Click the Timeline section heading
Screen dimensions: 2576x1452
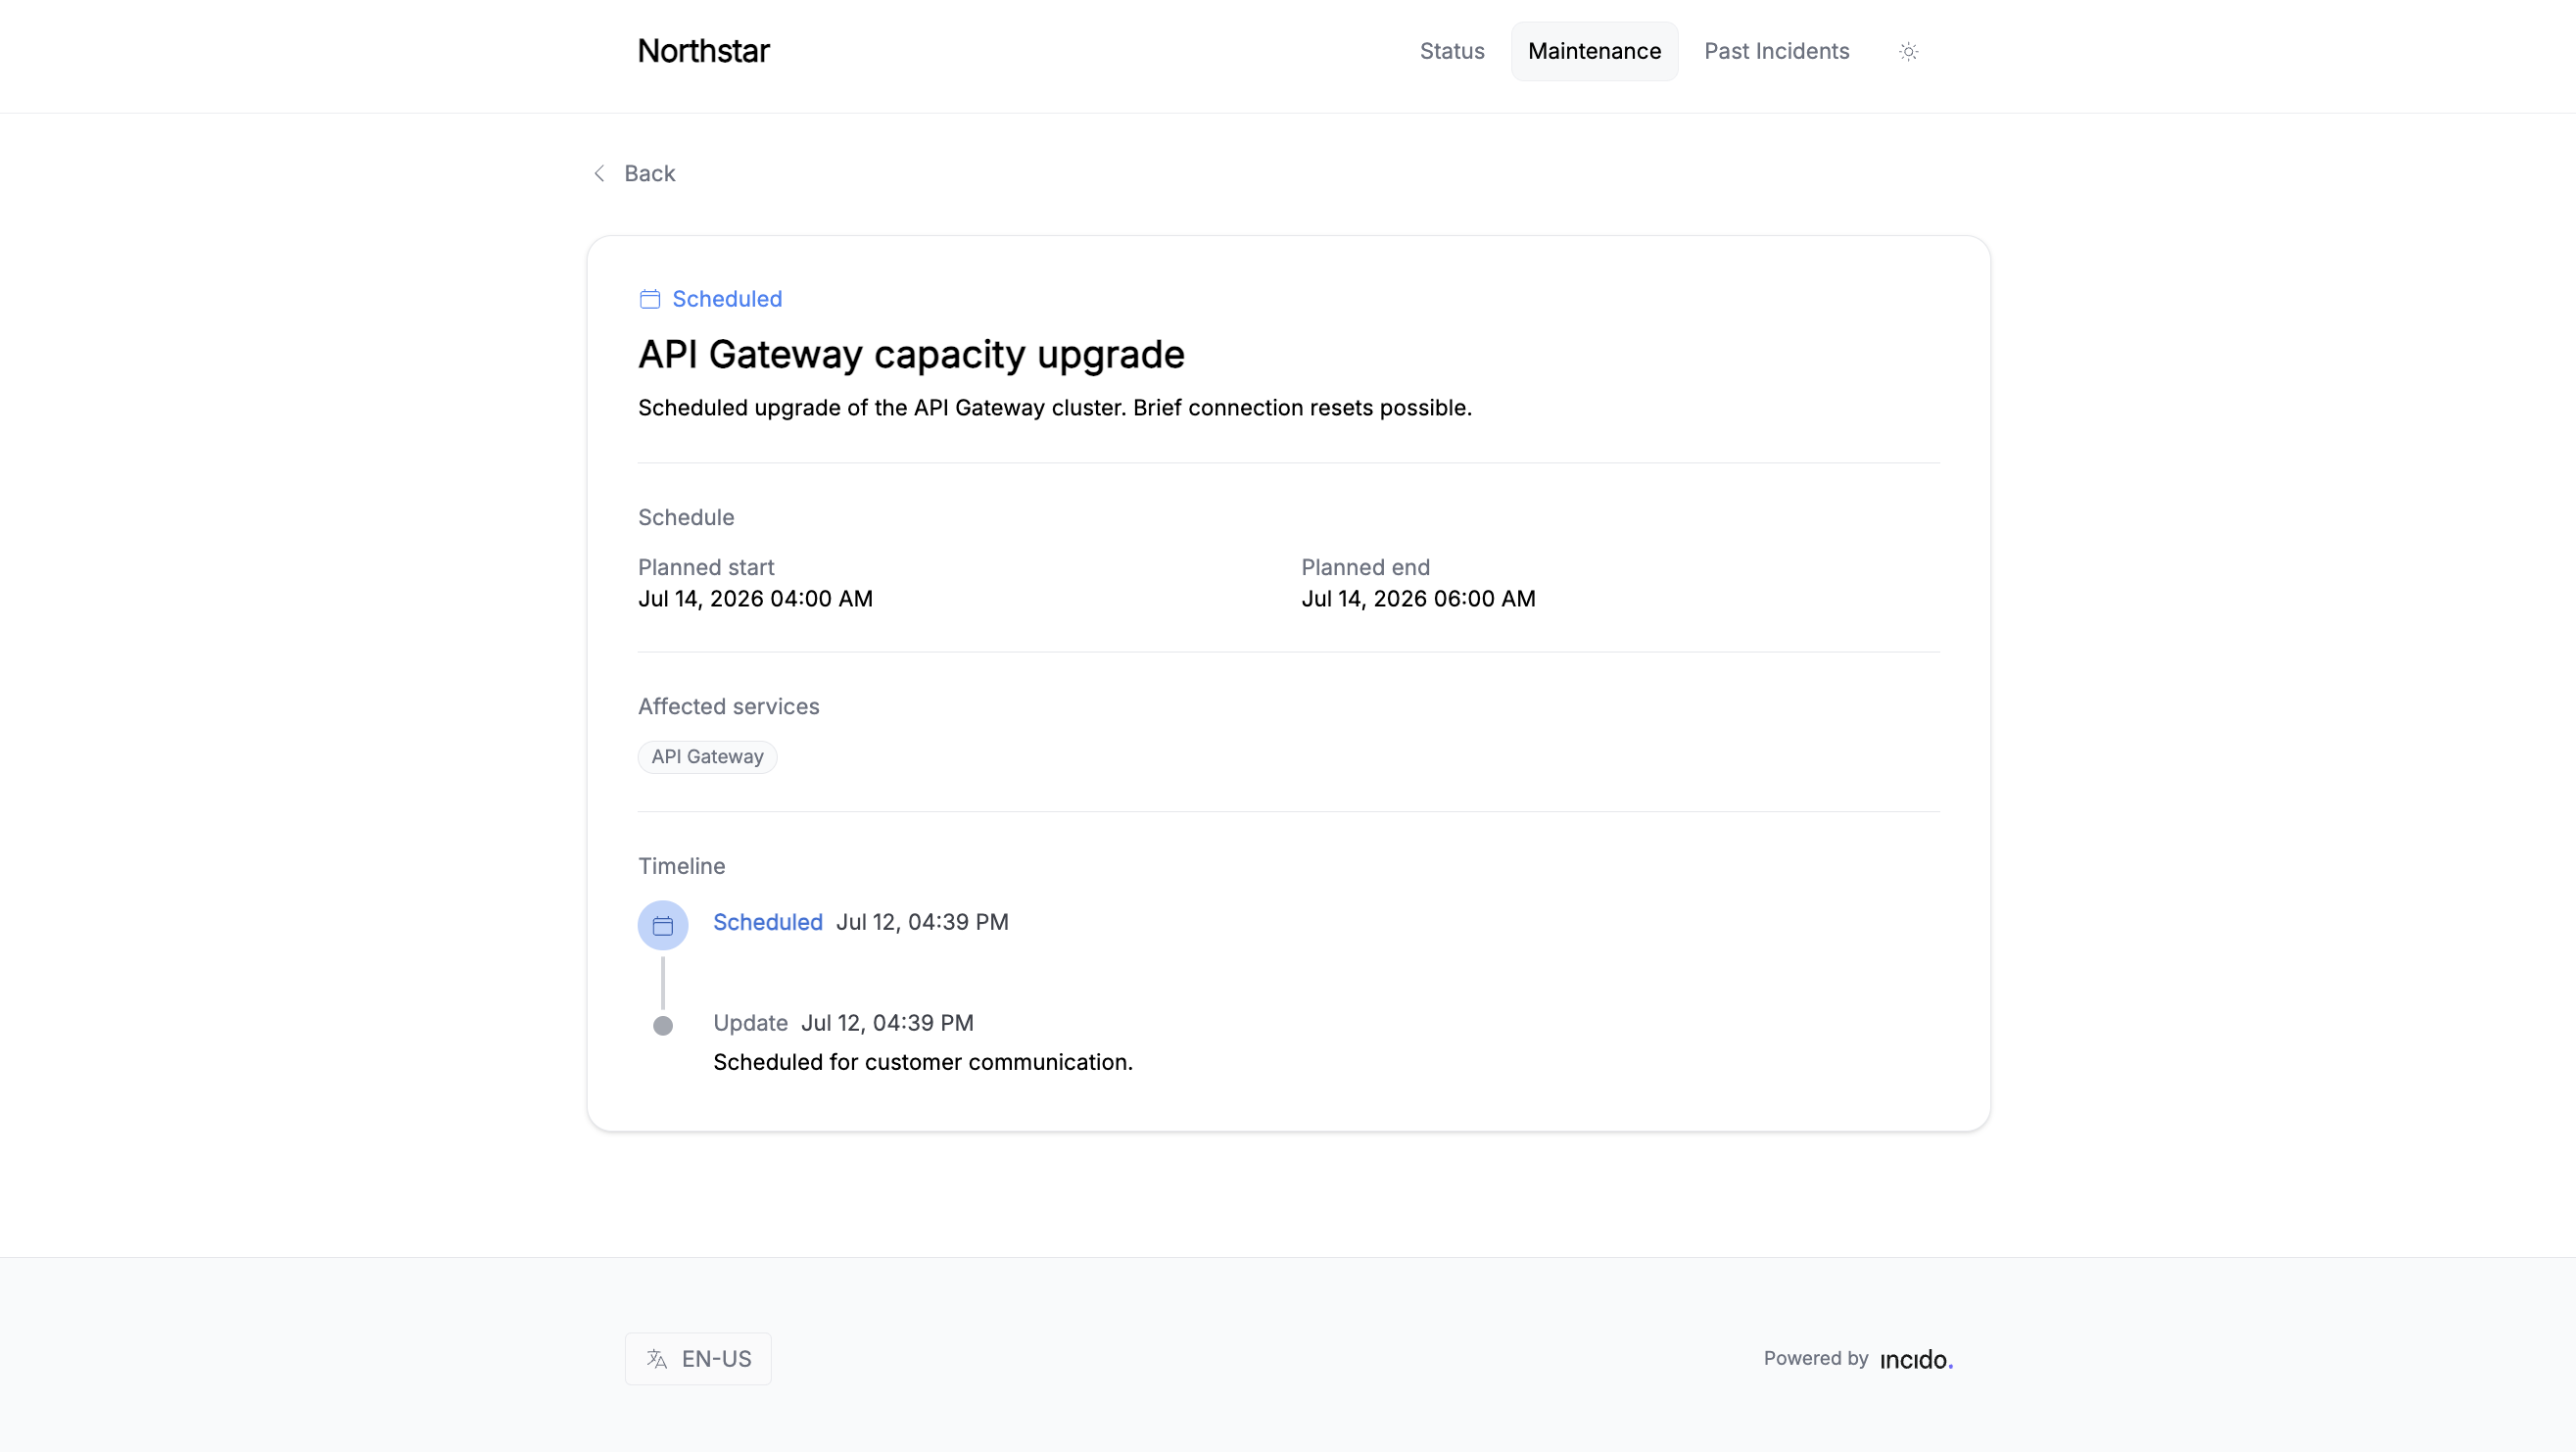(x=681, y=866)
